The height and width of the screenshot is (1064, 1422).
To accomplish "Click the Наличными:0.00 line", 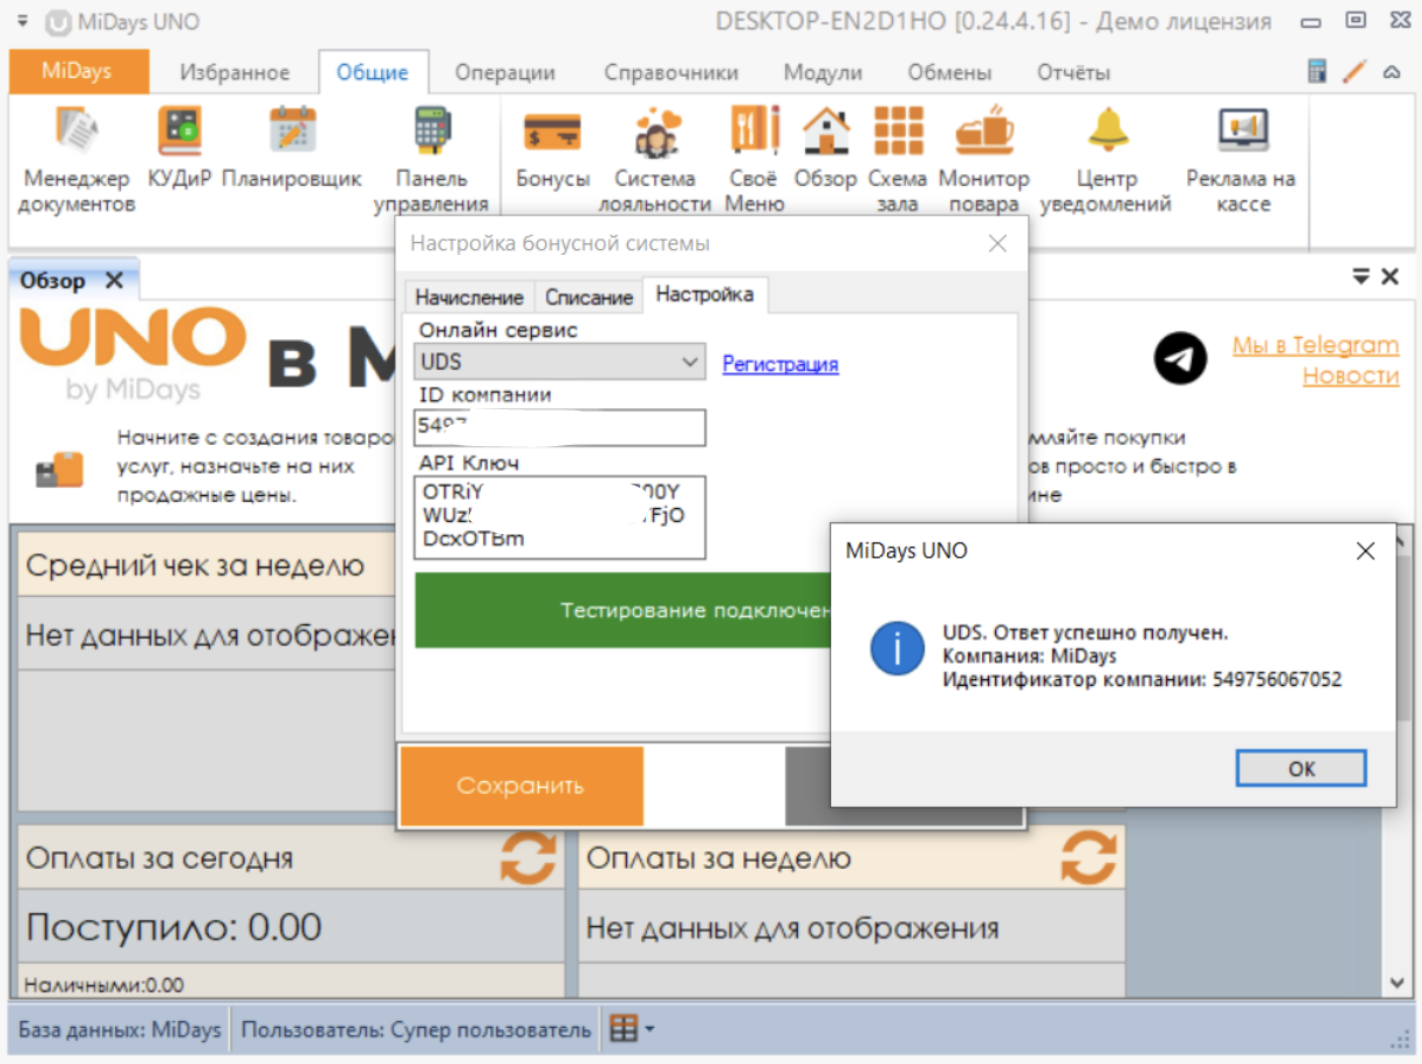I will [x=104, y=985].
